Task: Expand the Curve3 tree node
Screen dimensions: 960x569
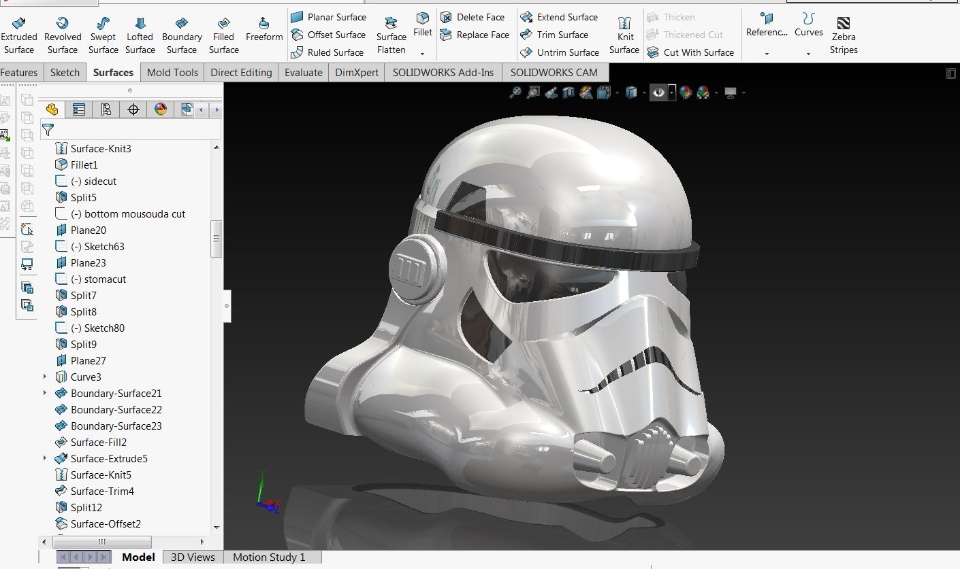Action: pos(45,377)
